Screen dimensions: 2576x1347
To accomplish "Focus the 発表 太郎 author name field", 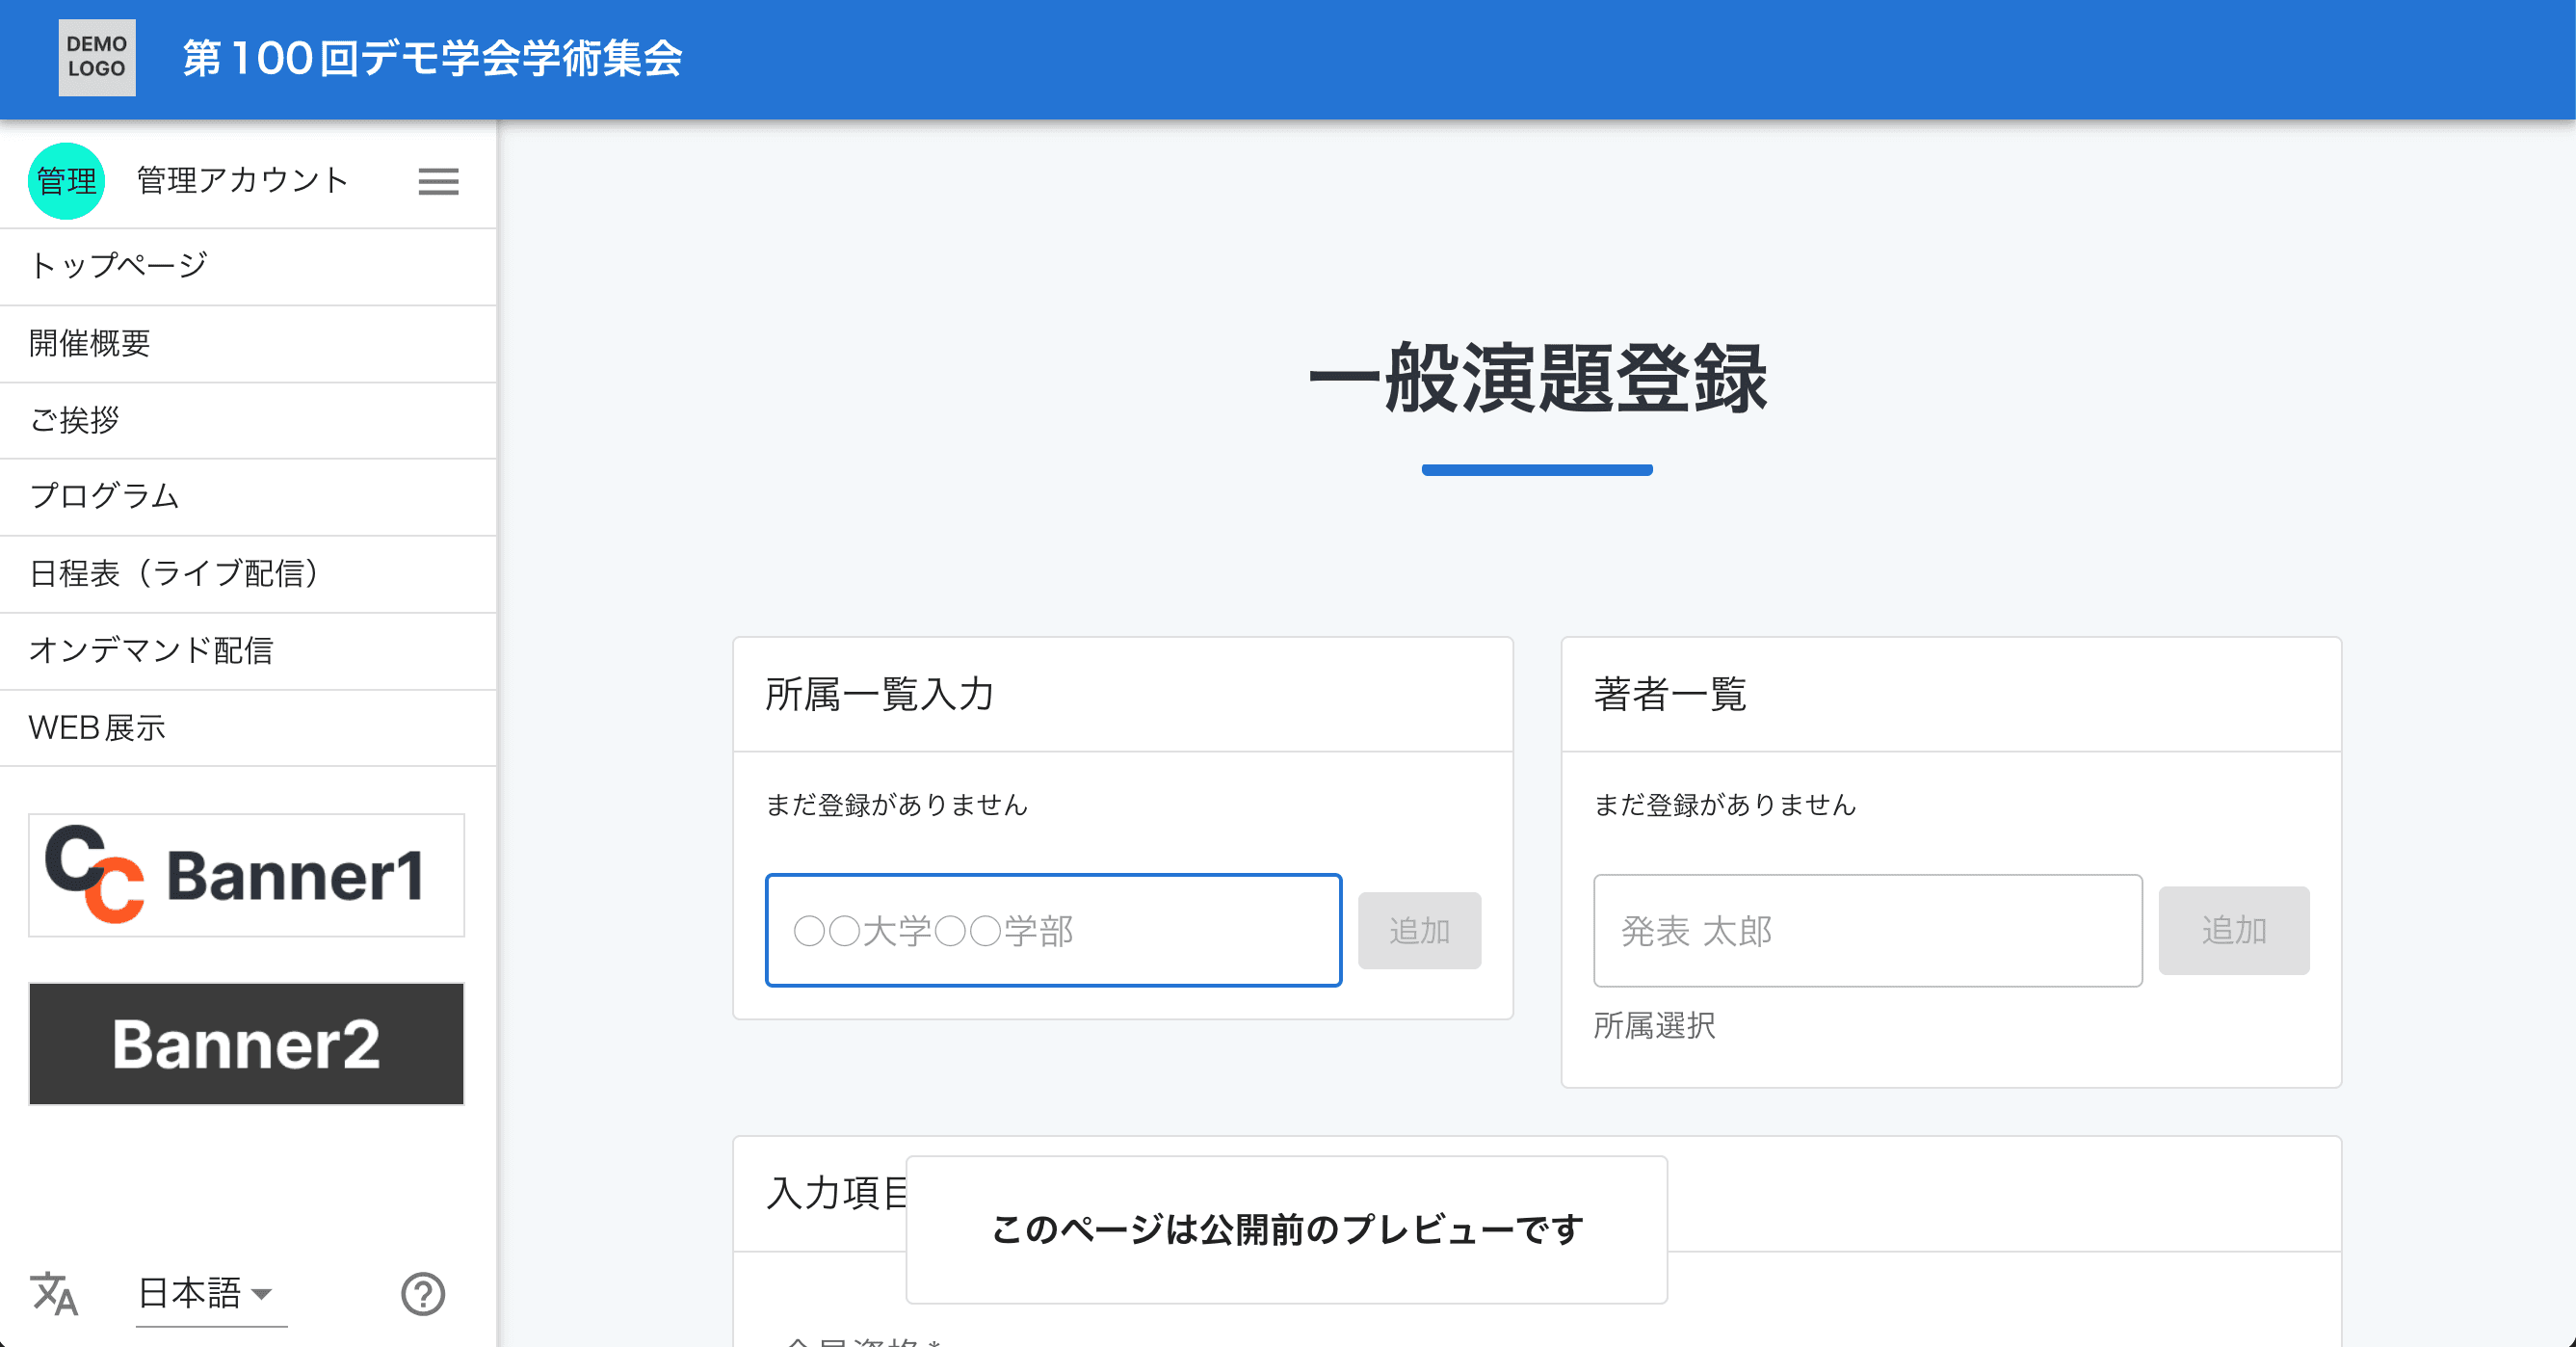I will coord(1867,930).
